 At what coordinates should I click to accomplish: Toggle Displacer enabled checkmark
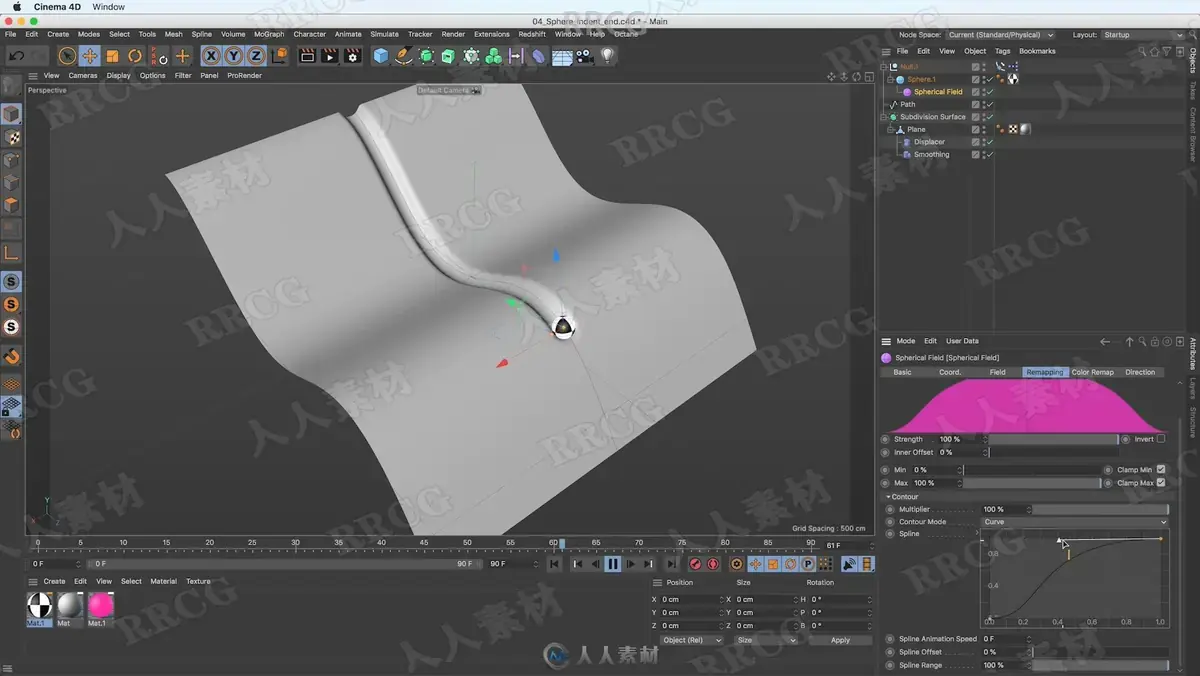[989, 142]
